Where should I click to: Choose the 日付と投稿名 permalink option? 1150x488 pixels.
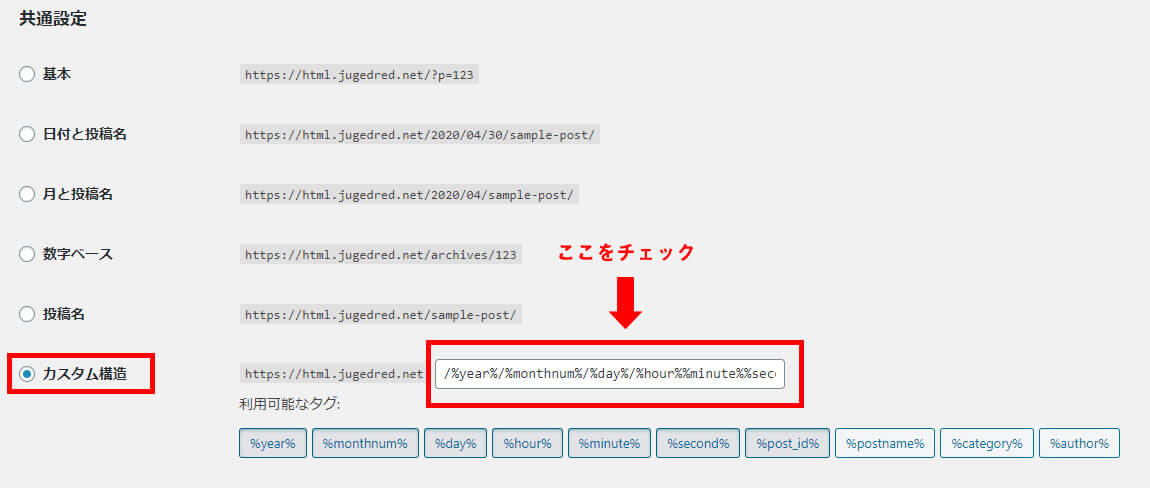point(27,134)
